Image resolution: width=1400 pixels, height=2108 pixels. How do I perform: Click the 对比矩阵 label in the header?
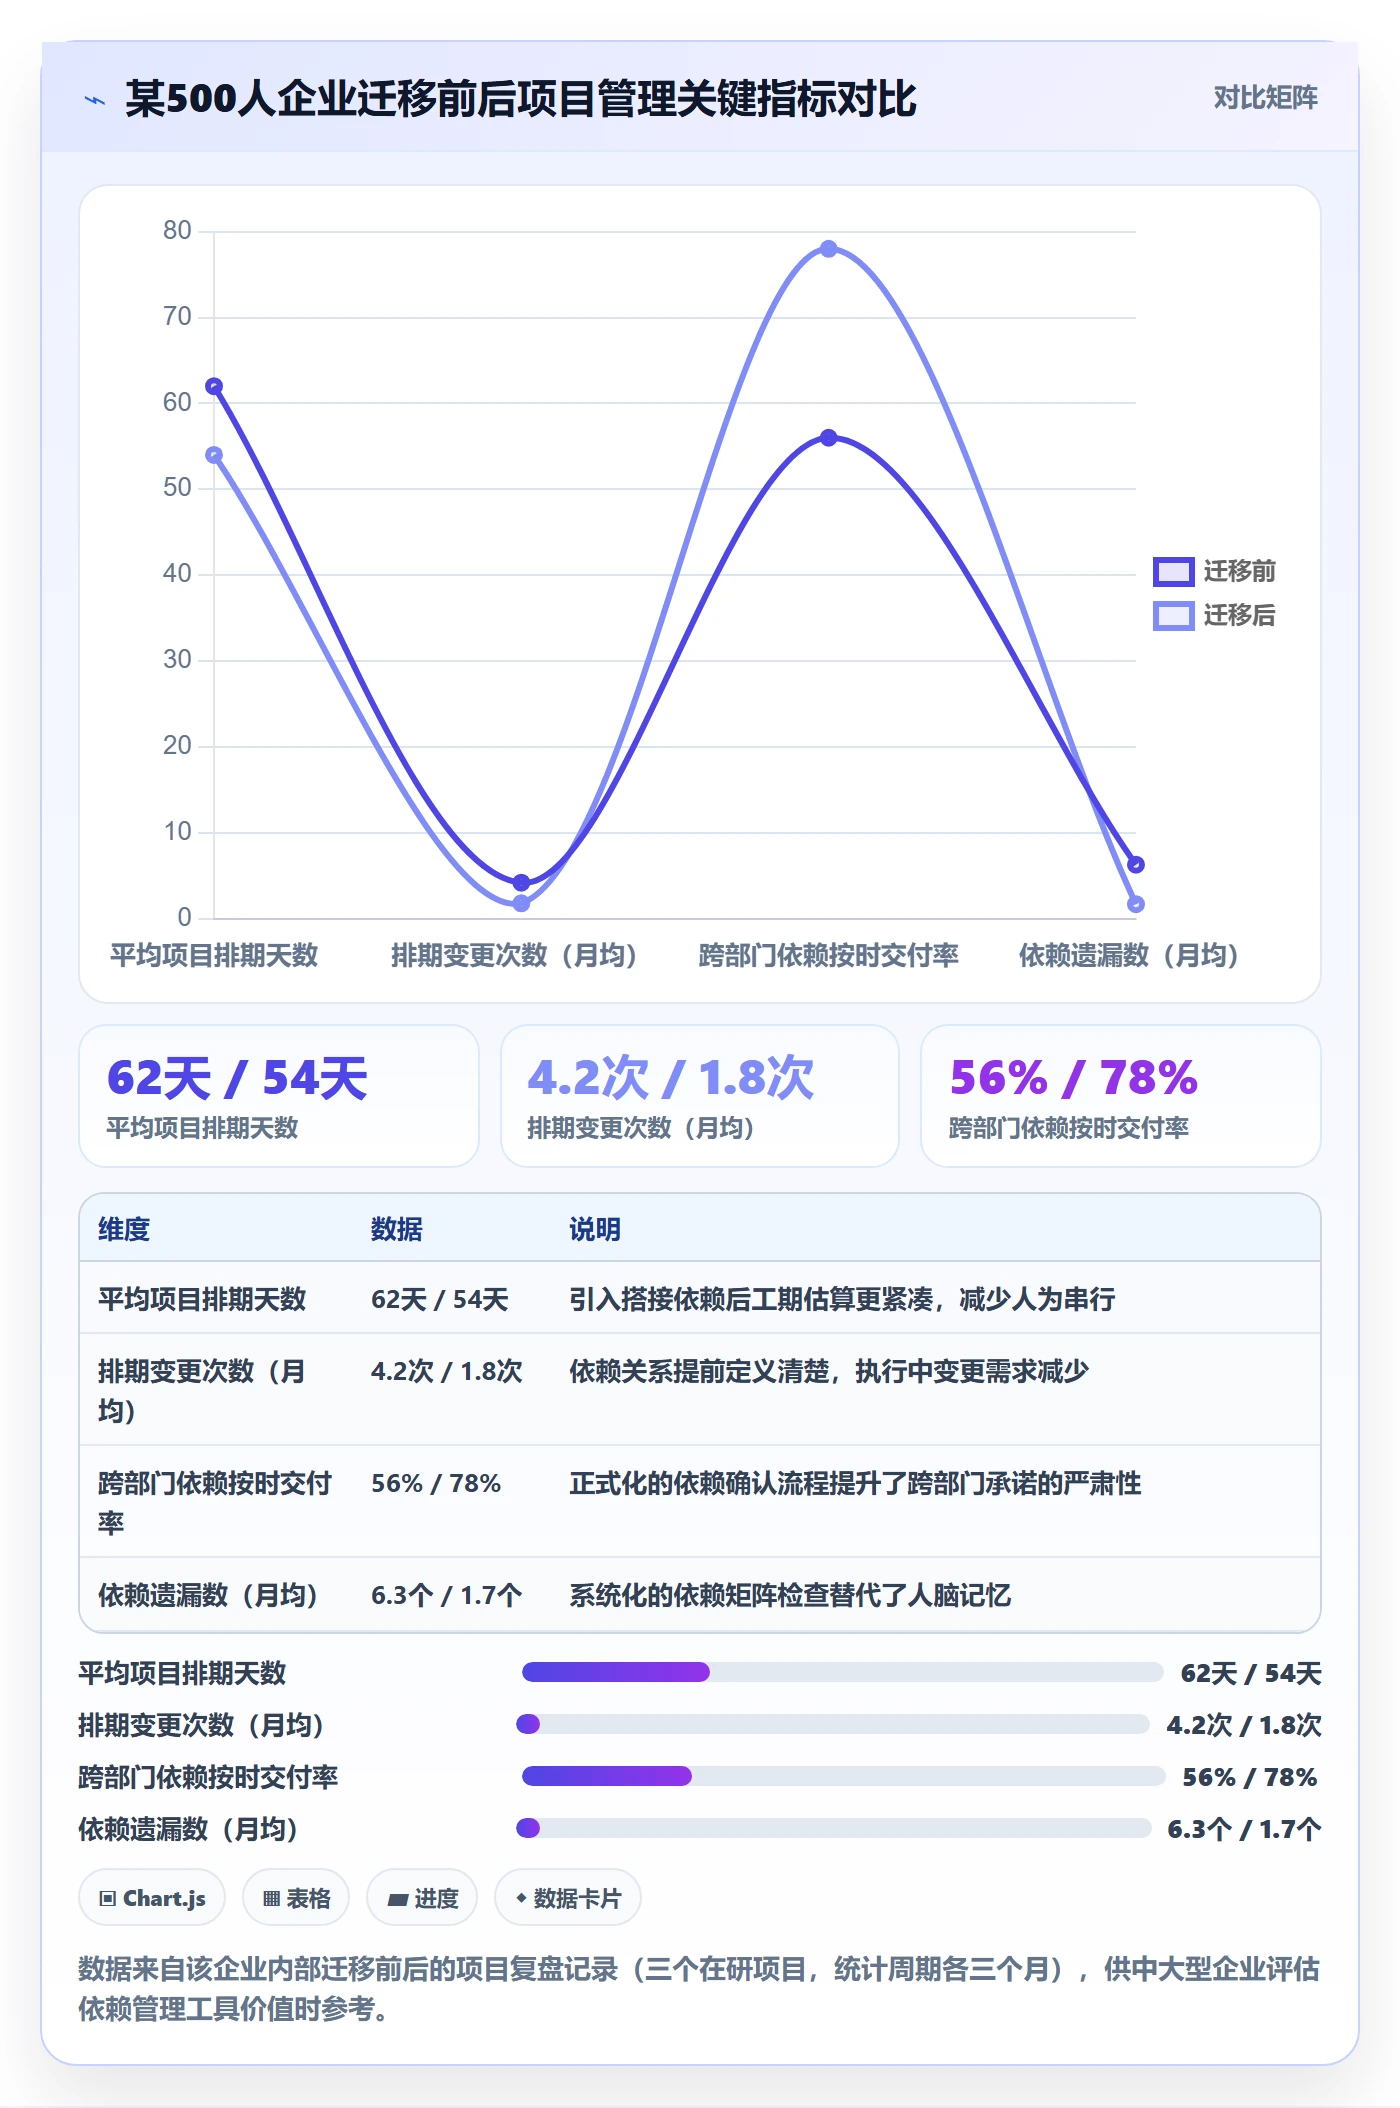pos(1265,97)
